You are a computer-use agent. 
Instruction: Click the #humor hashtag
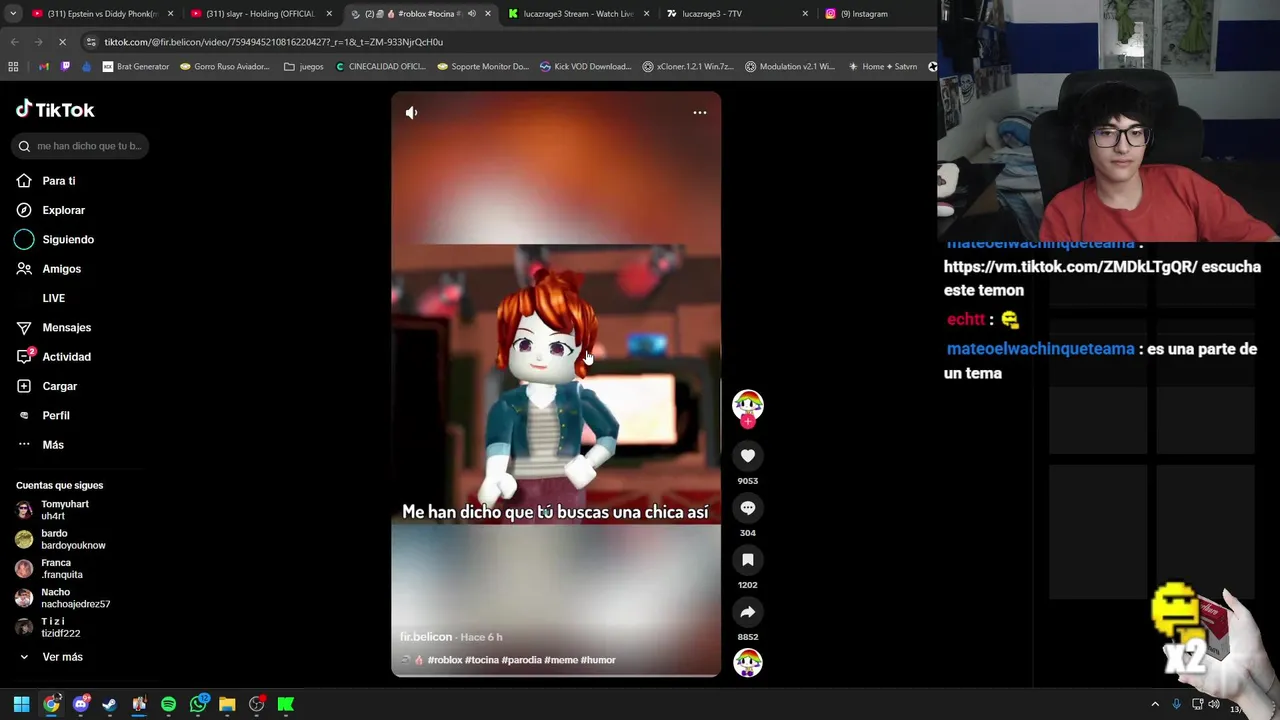point(598,660)
